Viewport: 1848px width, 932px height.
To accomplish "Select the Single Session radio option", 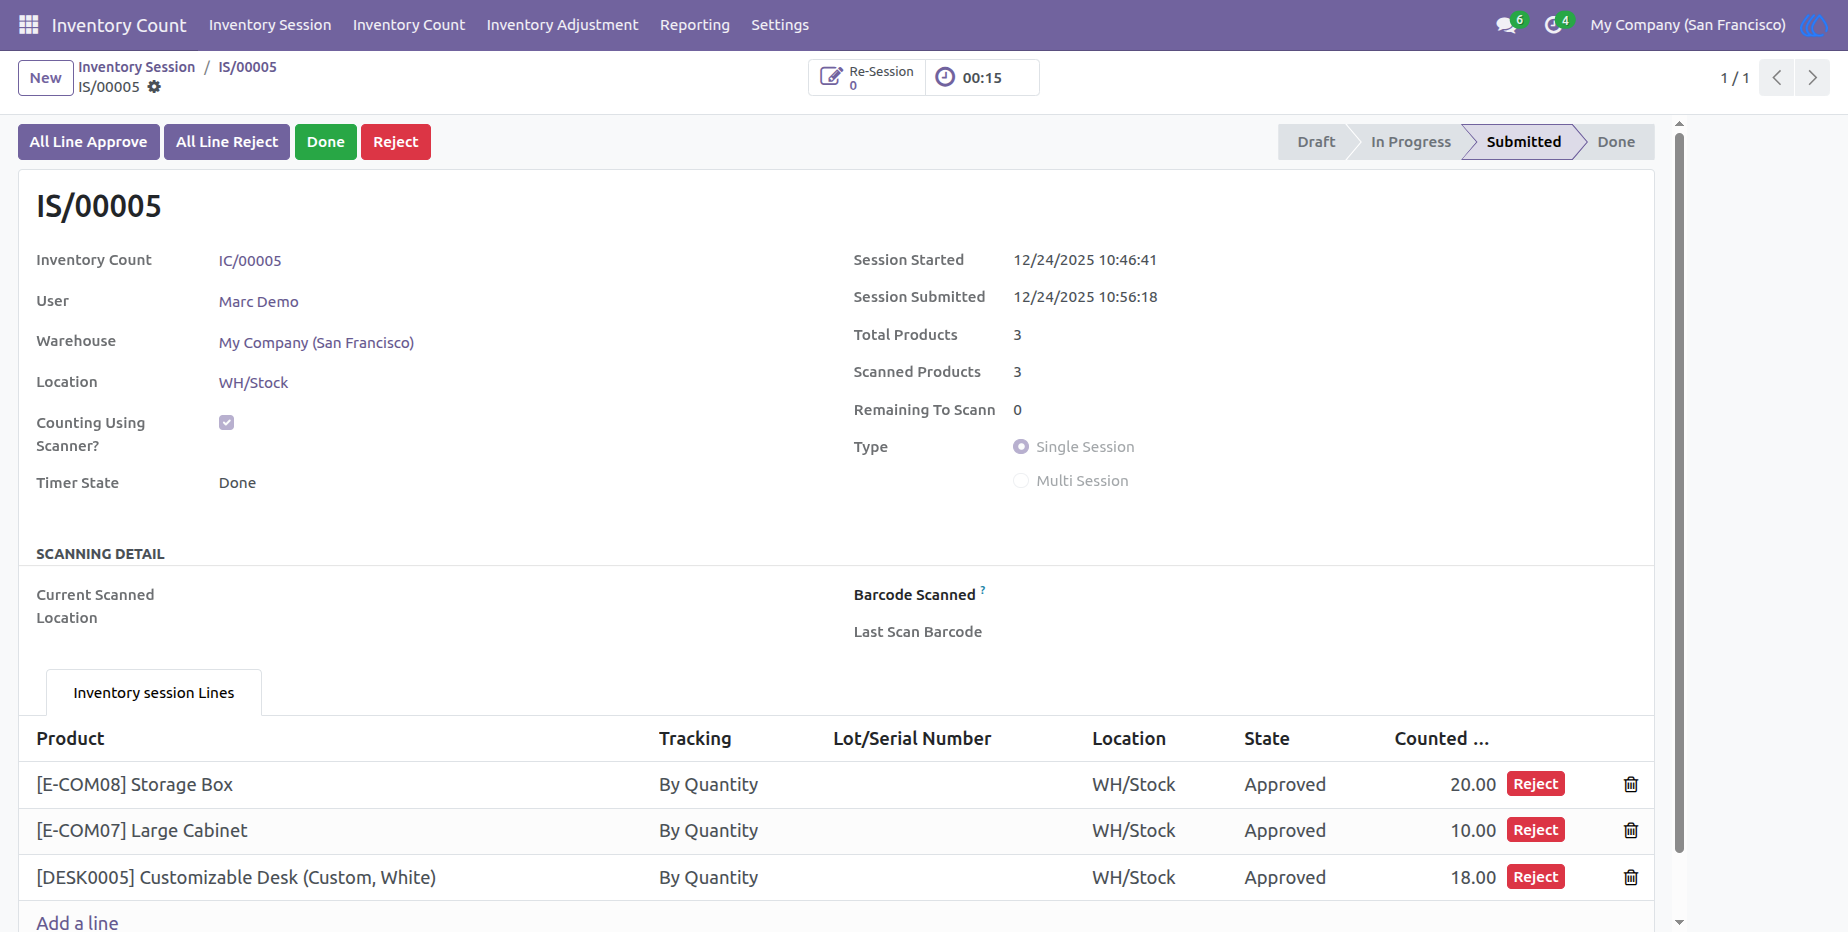I will click(1021, 447).
